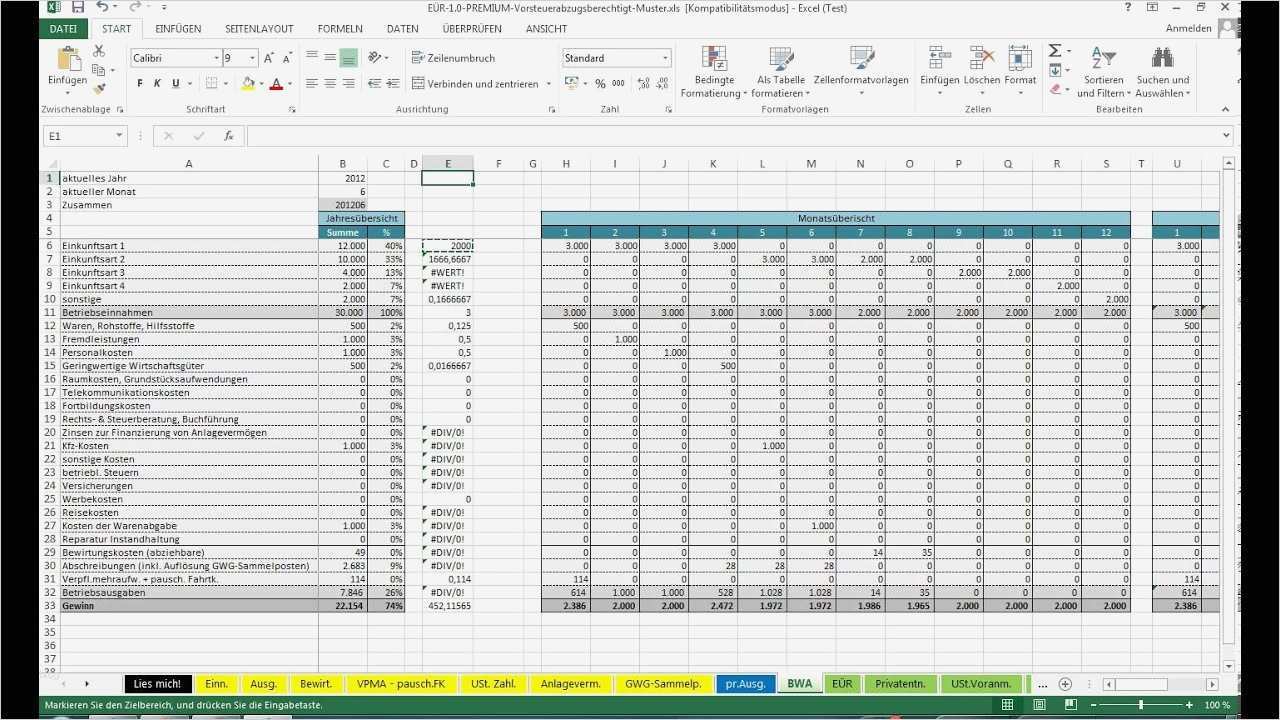Viewport: 1280px width, 720px height.
Task: Switch to the FORMELN ribbon tab
Action: click(339, 28)
